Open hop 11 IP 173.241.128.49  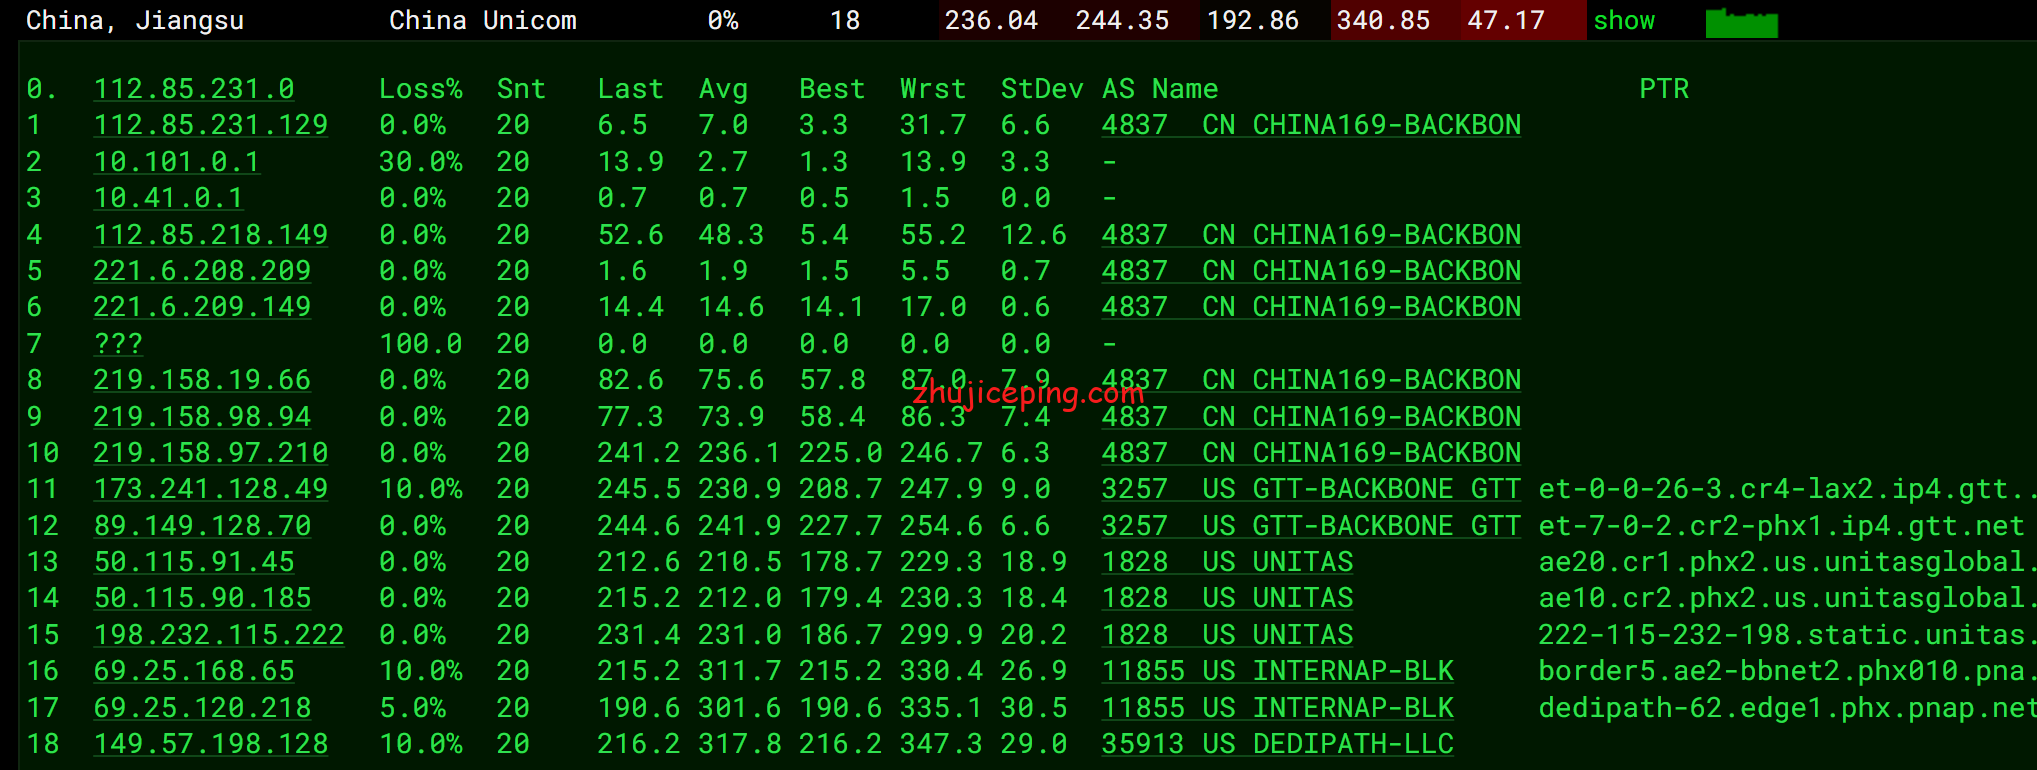pyautogui.click(x=211, y=489)
